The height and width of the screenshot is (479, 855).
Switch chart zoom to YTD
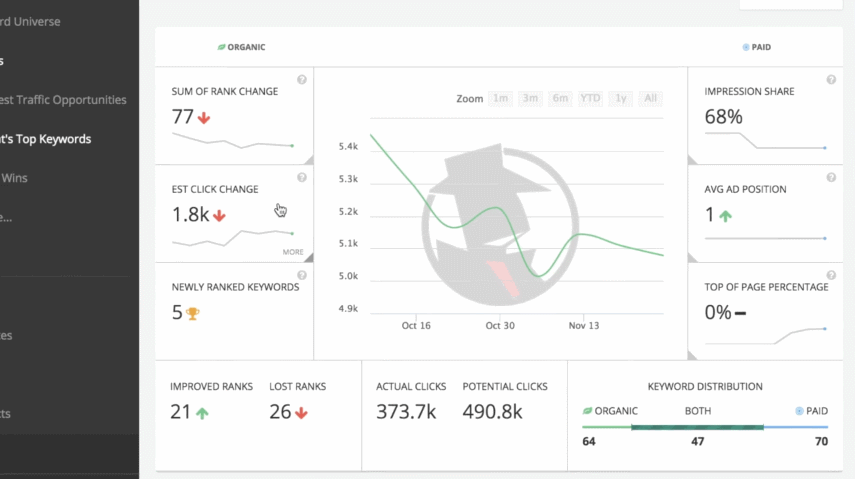pyautogui.click(x=591, y=98)
